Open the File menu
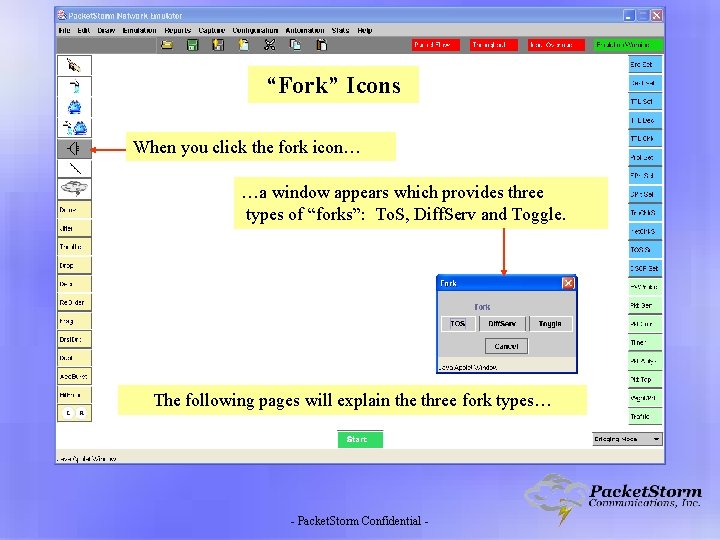Viewport: 720px width, 540px height. point(64,30)
